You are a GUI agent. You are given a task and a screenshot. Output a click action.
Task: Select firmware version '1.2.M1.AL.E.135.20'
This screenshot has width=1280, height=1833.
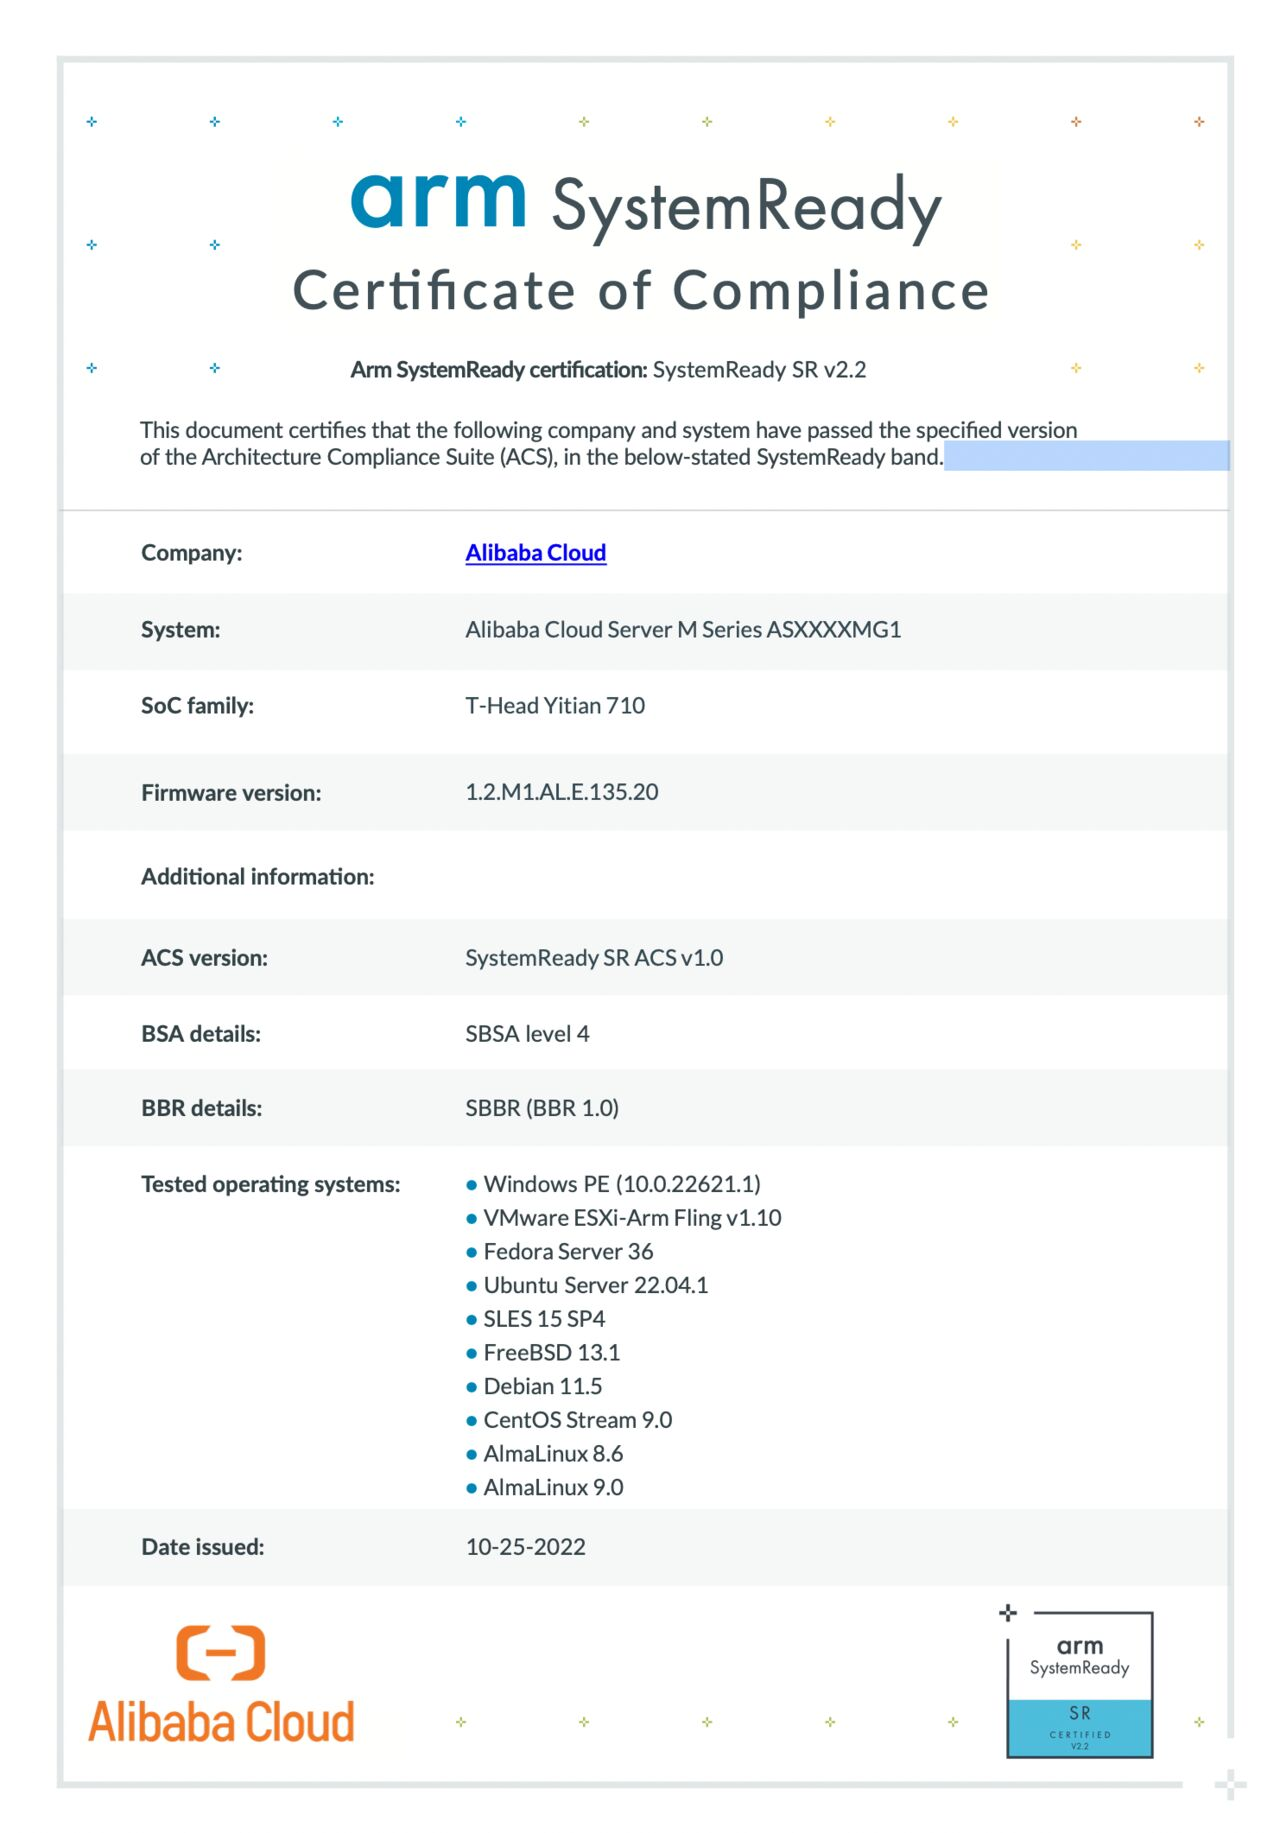pyautogui.click(x=562, y=792)
